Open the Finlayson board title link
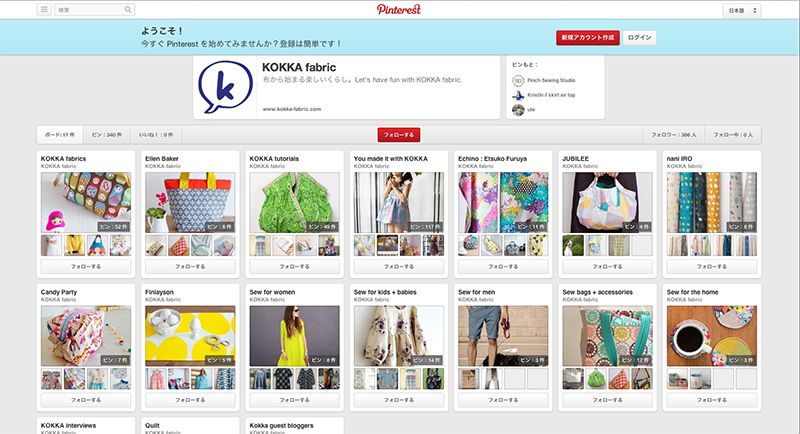800x434 pixels. 159,292
